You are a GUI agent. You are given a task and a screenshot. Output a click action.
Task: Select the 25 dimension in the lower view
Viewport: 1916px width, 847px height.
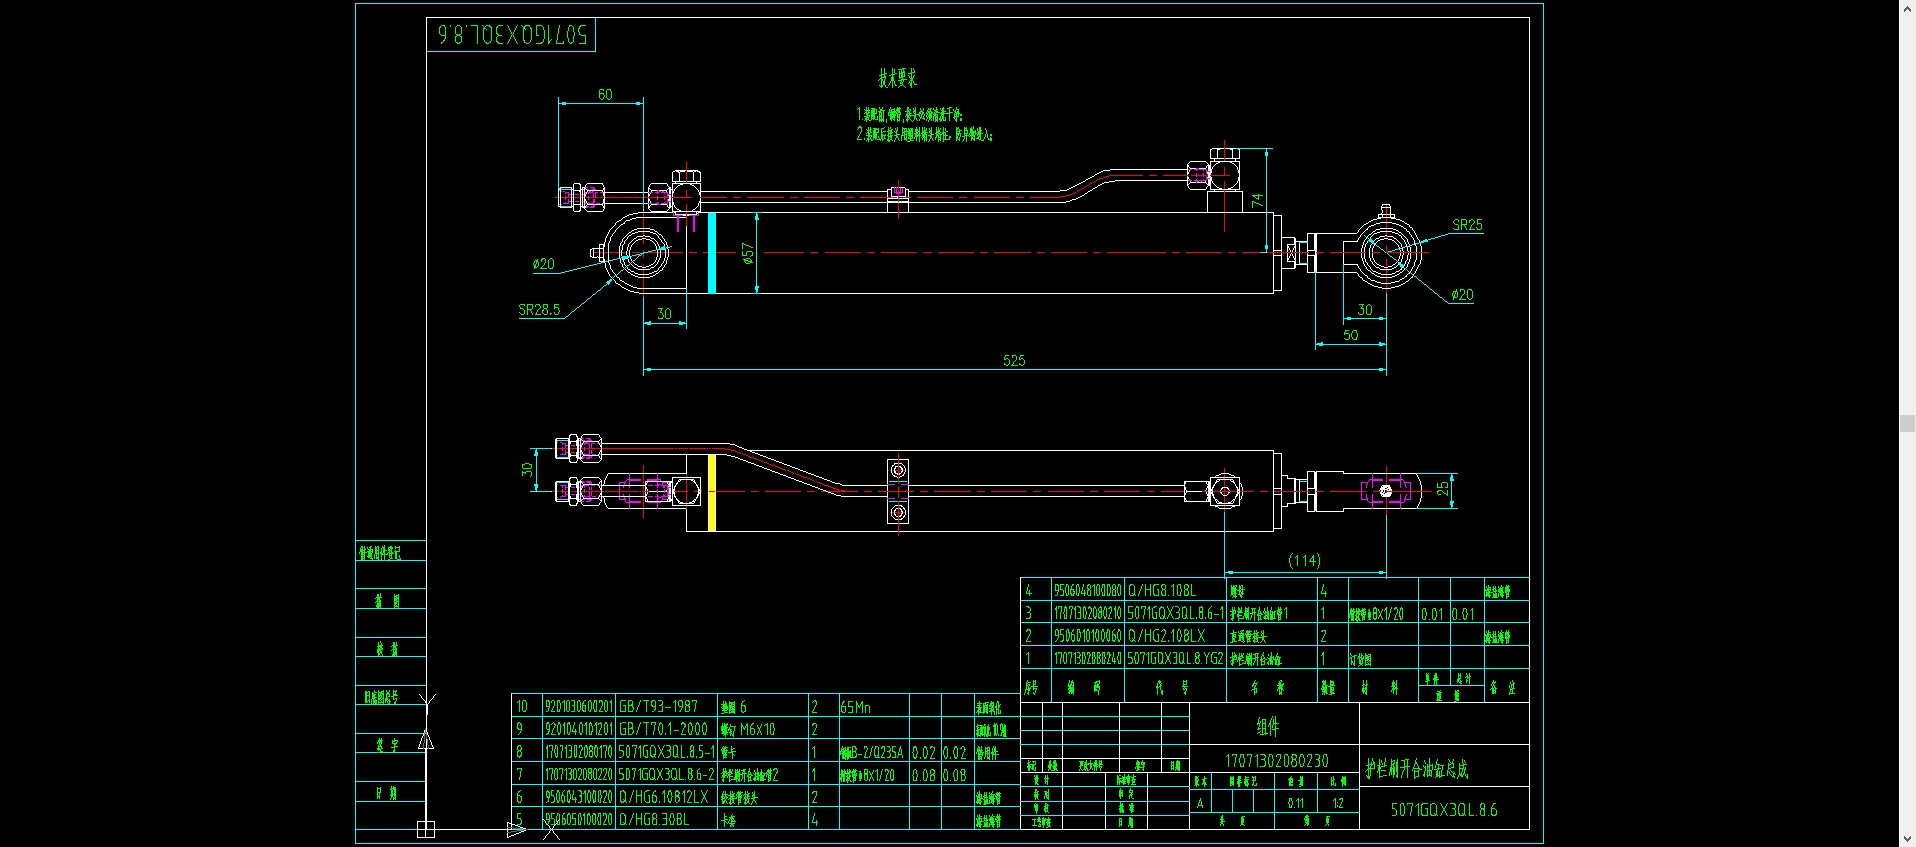pos(1442,489)
